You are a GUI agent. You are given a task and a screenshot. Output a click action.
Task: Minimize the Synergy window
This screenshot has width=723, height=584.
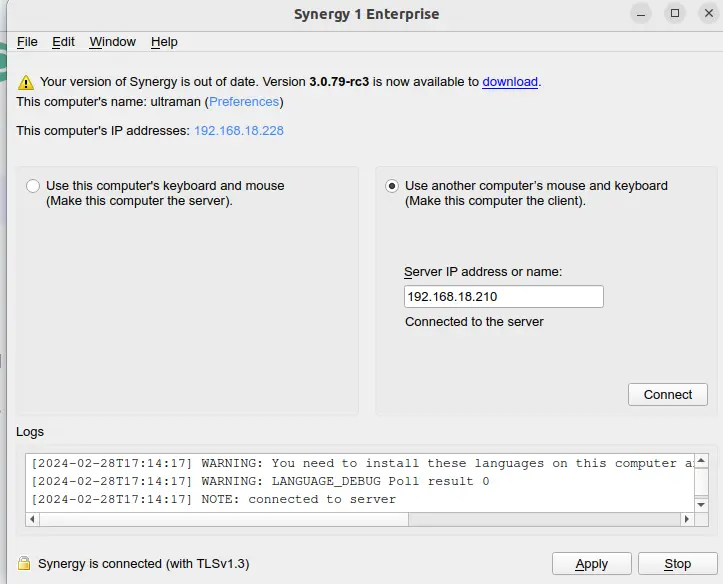641,14
